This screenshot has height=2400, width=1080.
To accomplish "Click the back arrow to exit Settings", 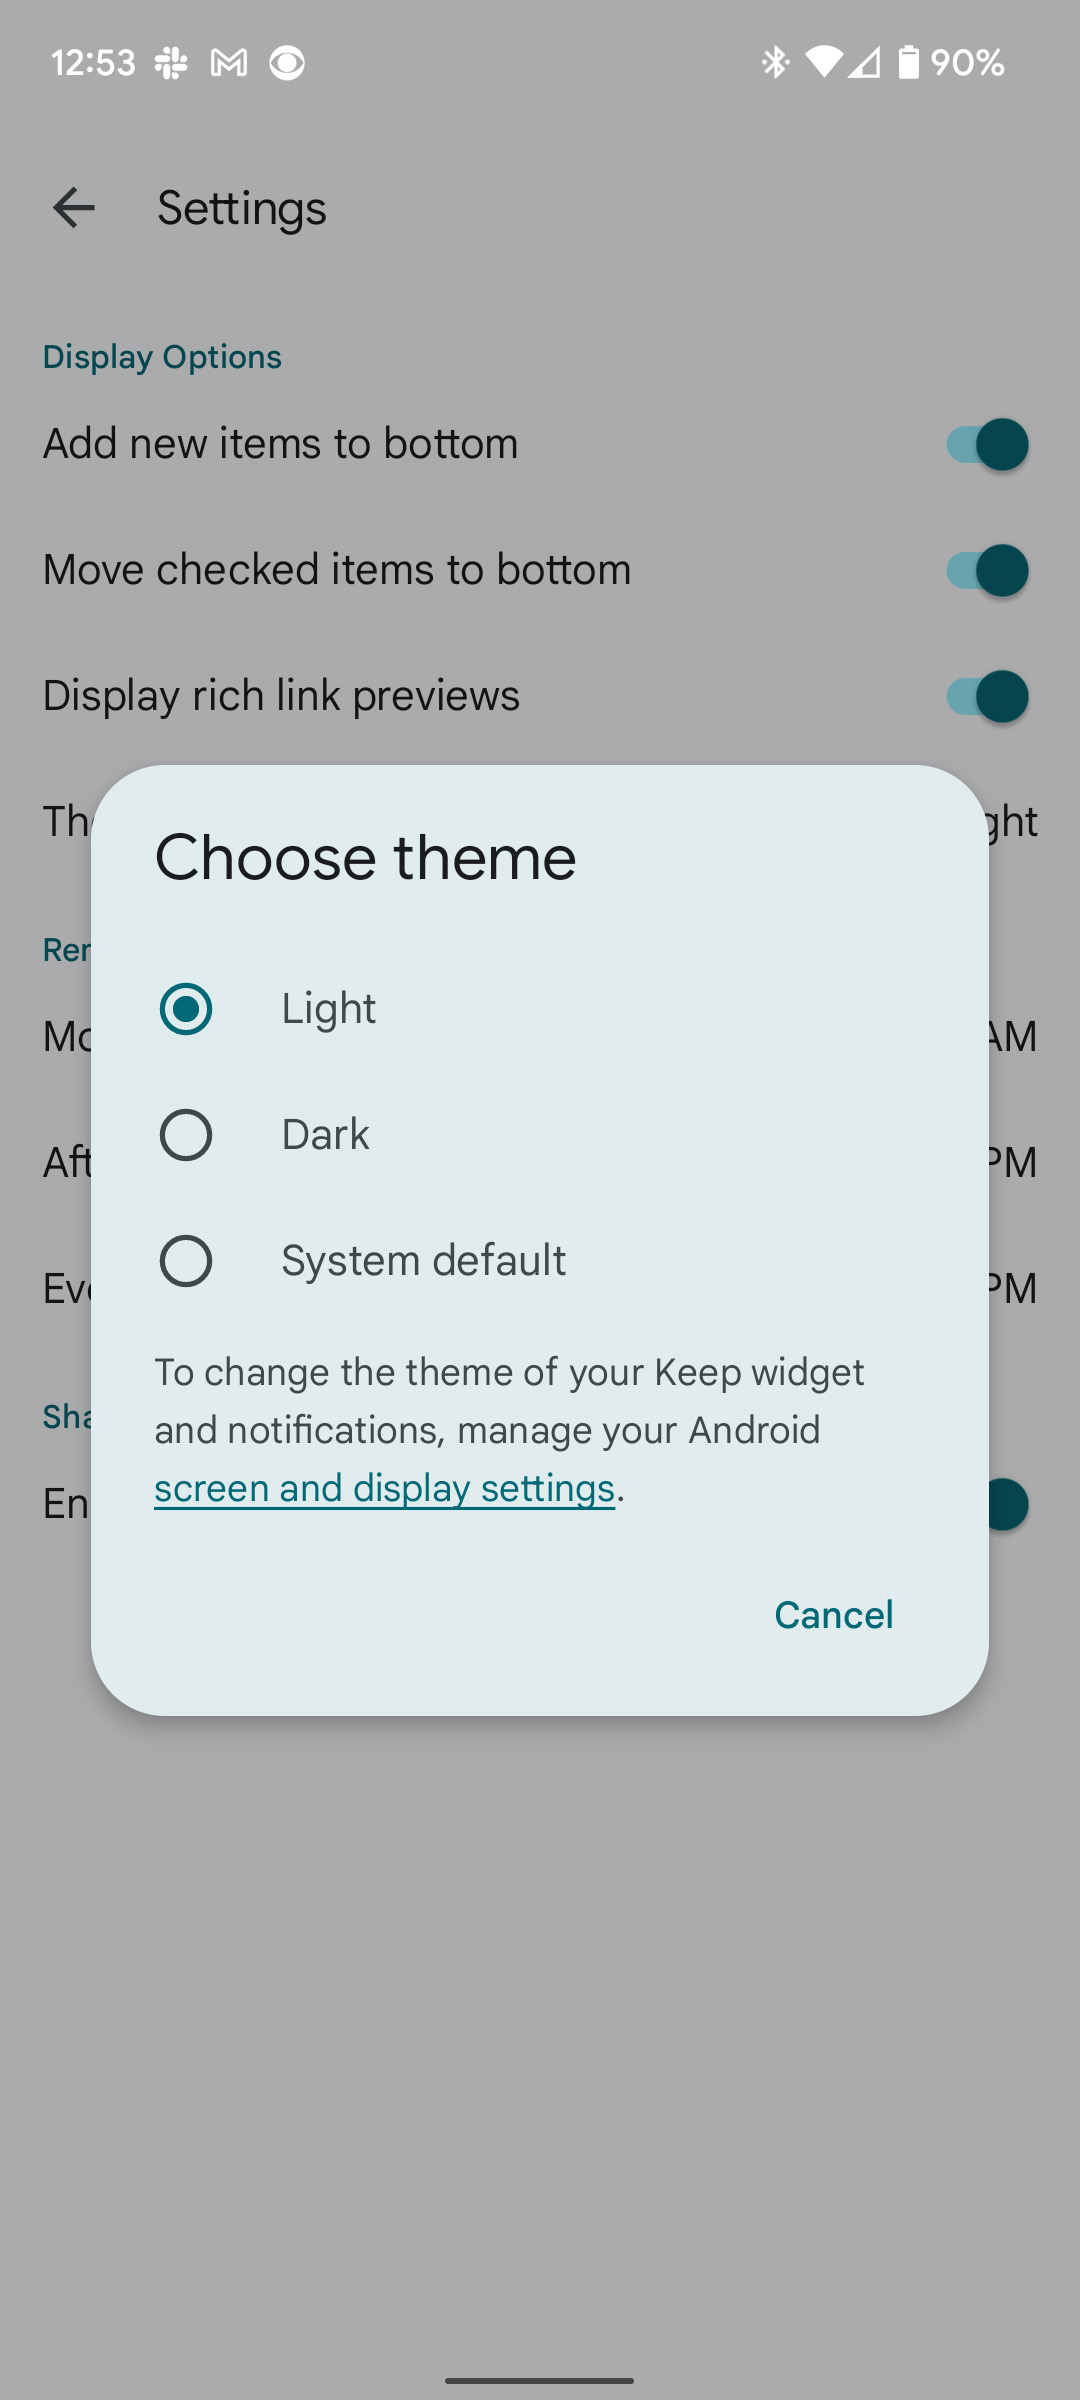I will pyautogui.click(x=73, y=208).
